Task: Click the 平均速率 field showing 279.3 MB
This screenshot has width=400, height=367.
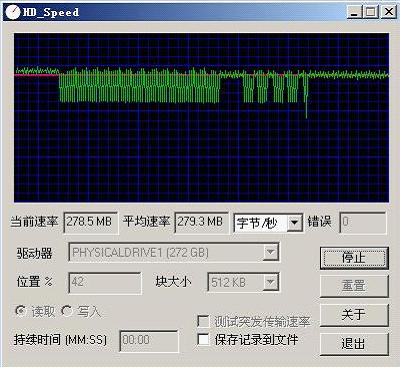Action: tap(201, 222)
